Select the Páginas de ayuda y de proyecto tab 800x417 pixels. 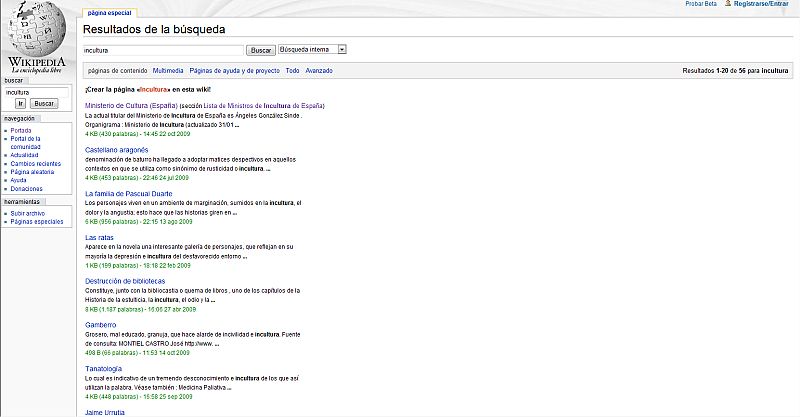[x=234, y=71]
